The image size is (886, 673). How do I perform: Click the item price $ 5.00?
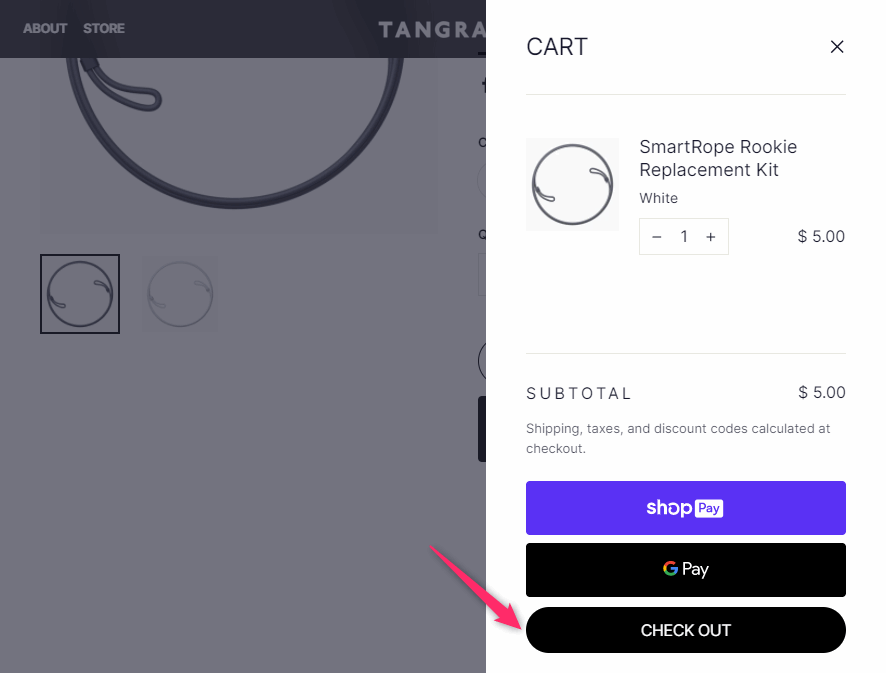click(821, 237)
